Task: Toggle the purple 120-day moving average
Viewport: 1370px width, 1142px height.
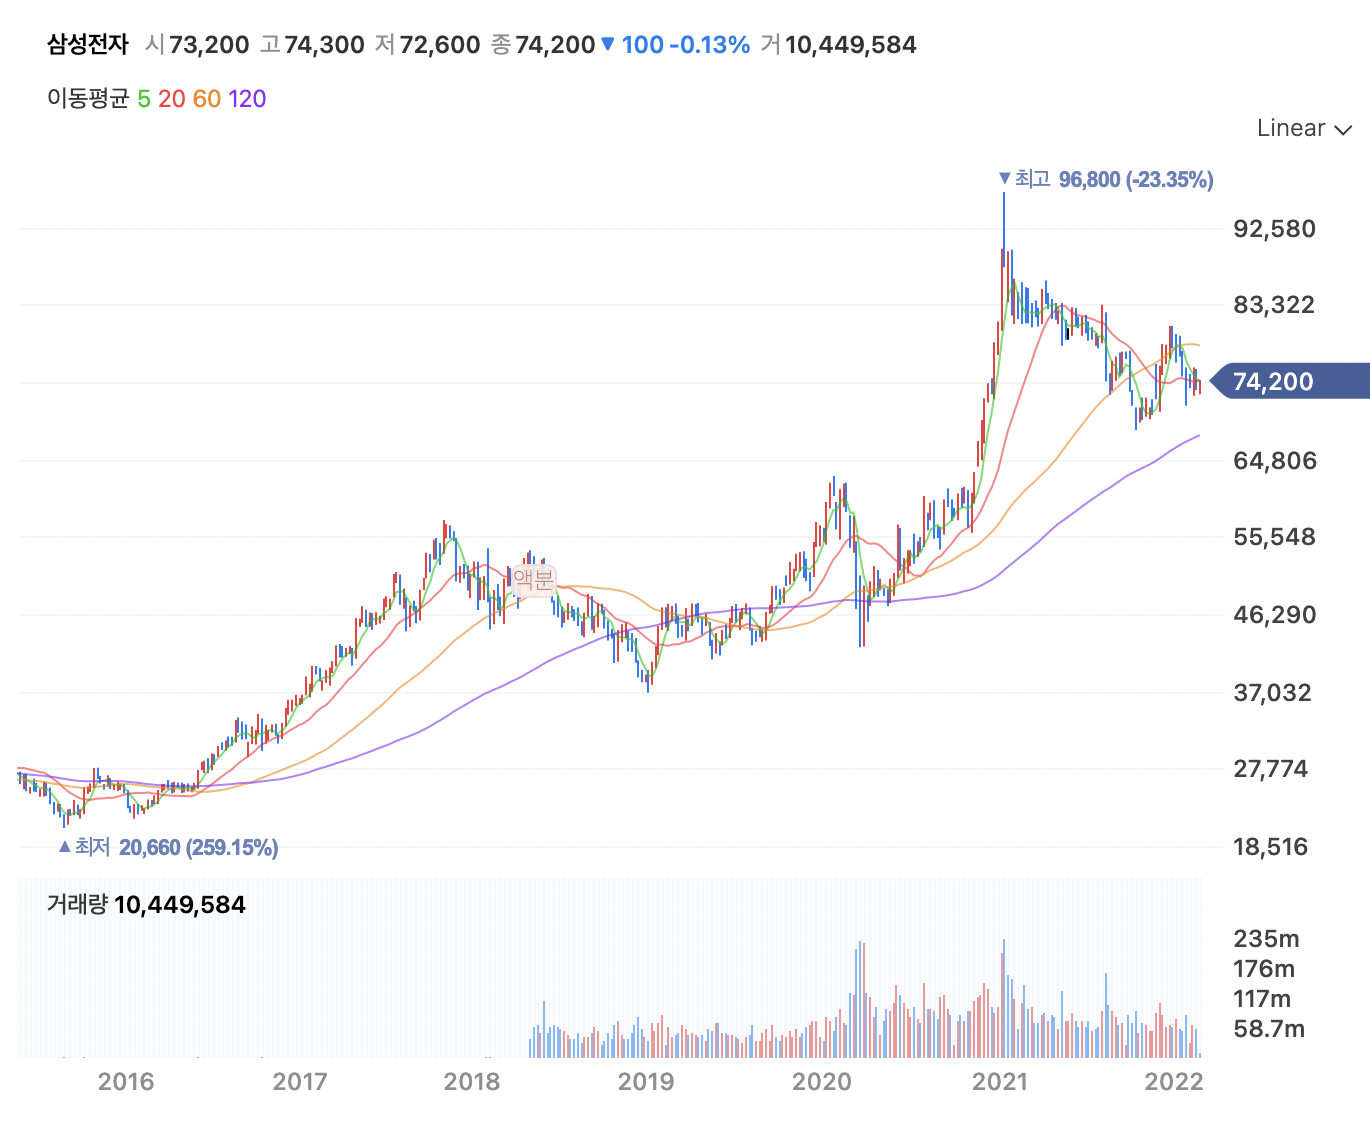Action: click(x=247, y=99)
